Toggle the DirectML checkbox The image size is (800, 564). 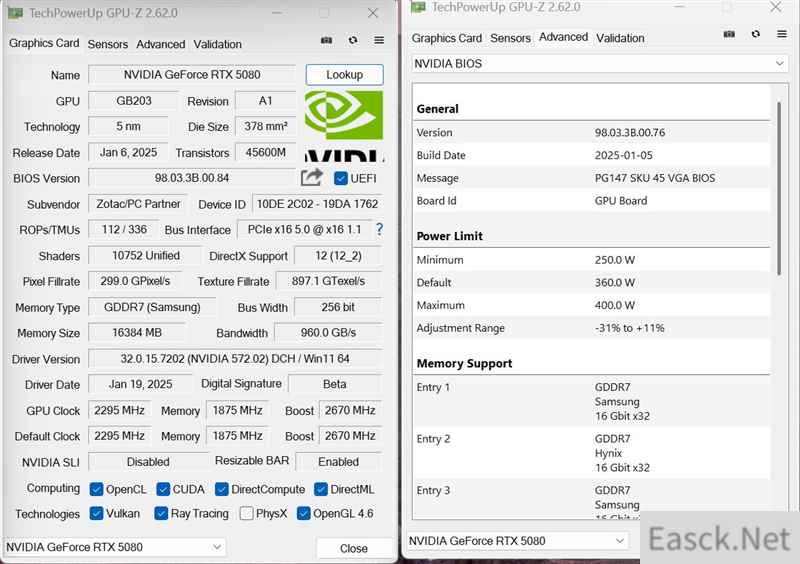click(x=320, y=489)
